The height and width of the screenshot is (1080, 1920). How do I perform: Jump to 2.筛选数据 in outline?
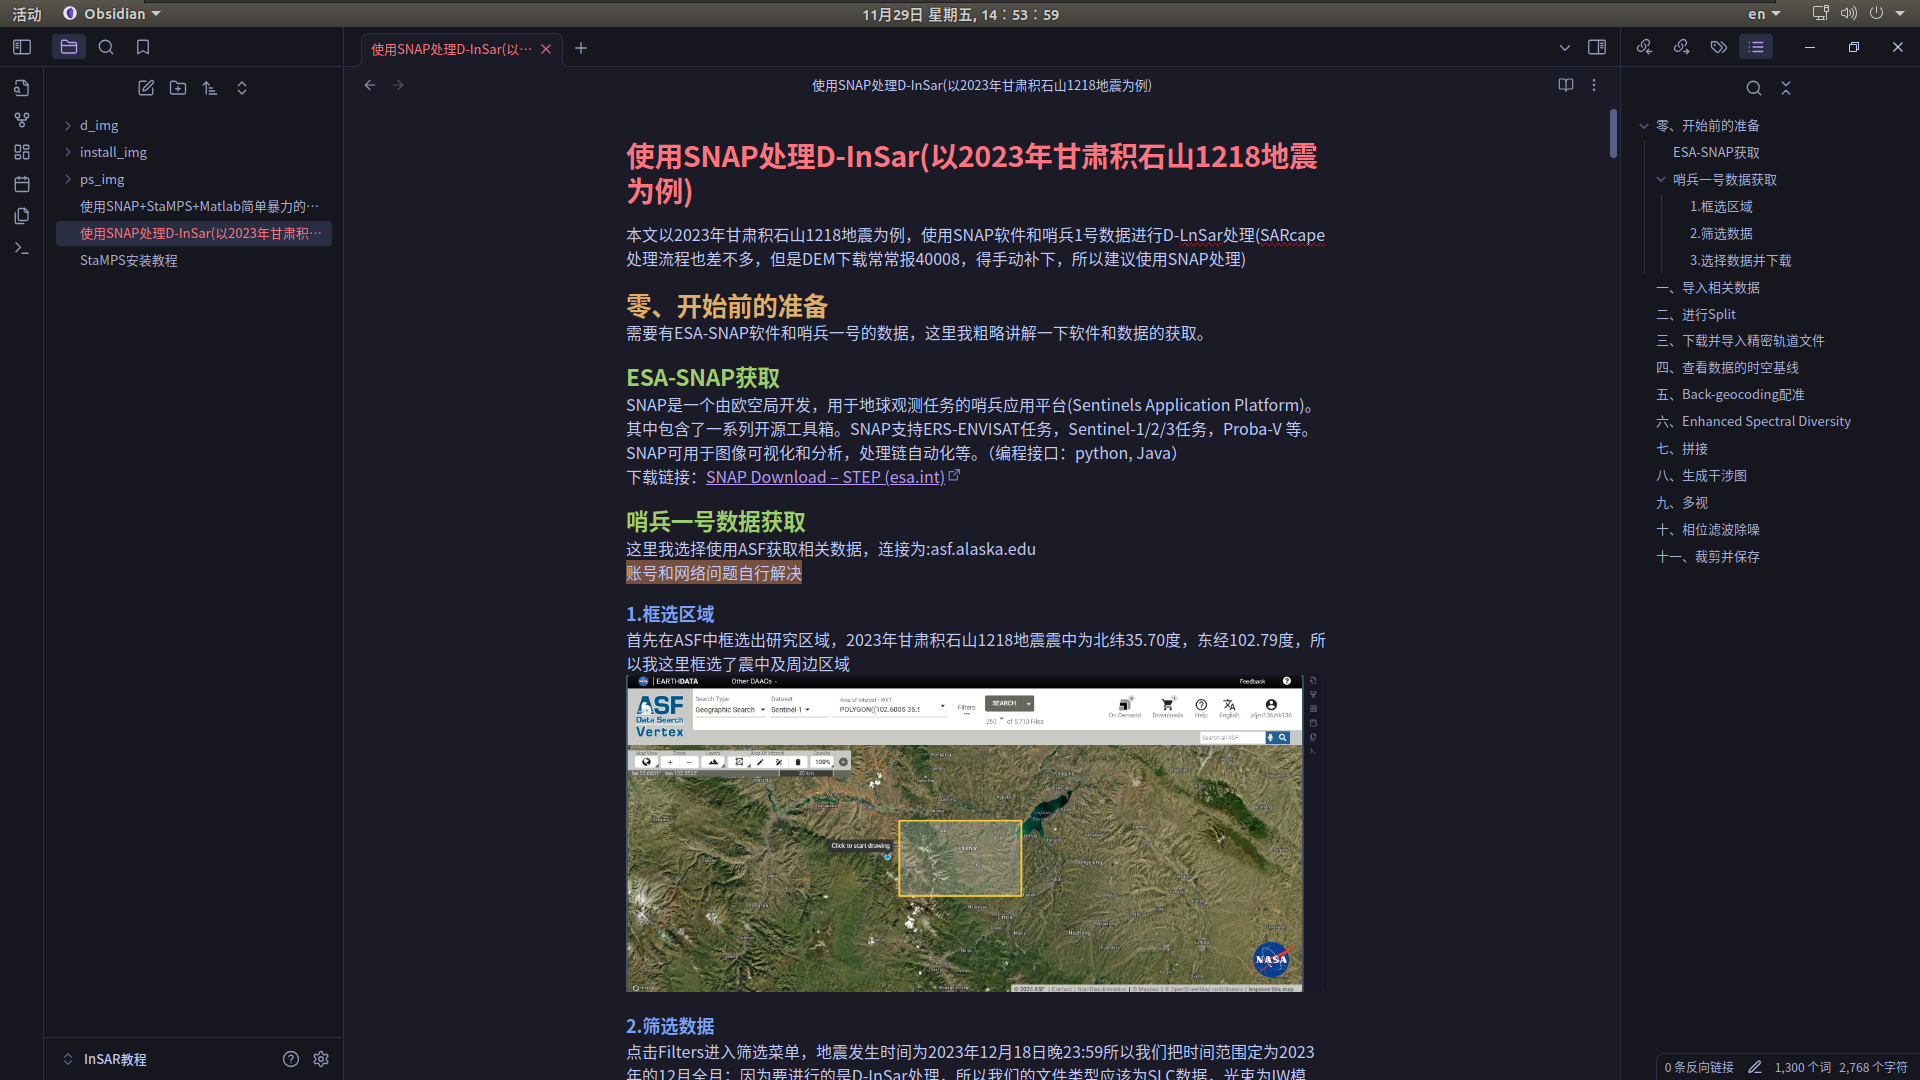tap(1721, 233)
